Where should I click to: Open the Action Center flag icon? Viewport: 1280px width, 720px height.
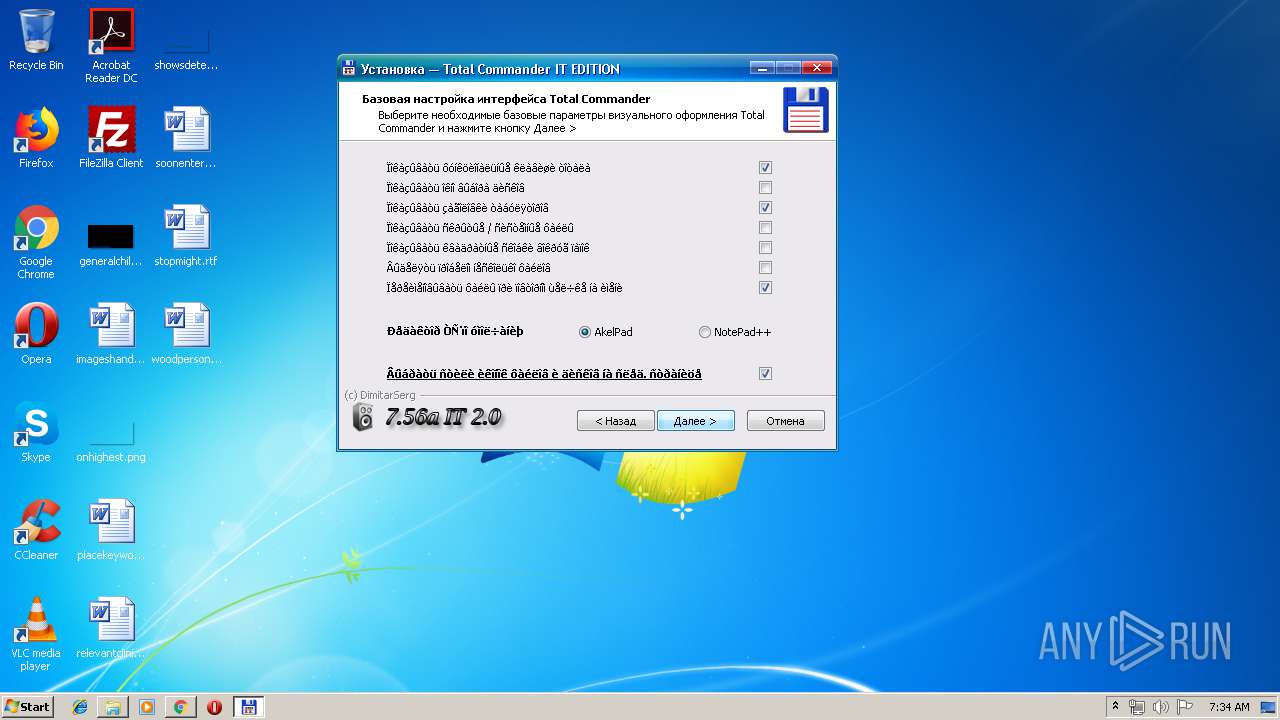pyautogui.click(x=1184, y=707)
